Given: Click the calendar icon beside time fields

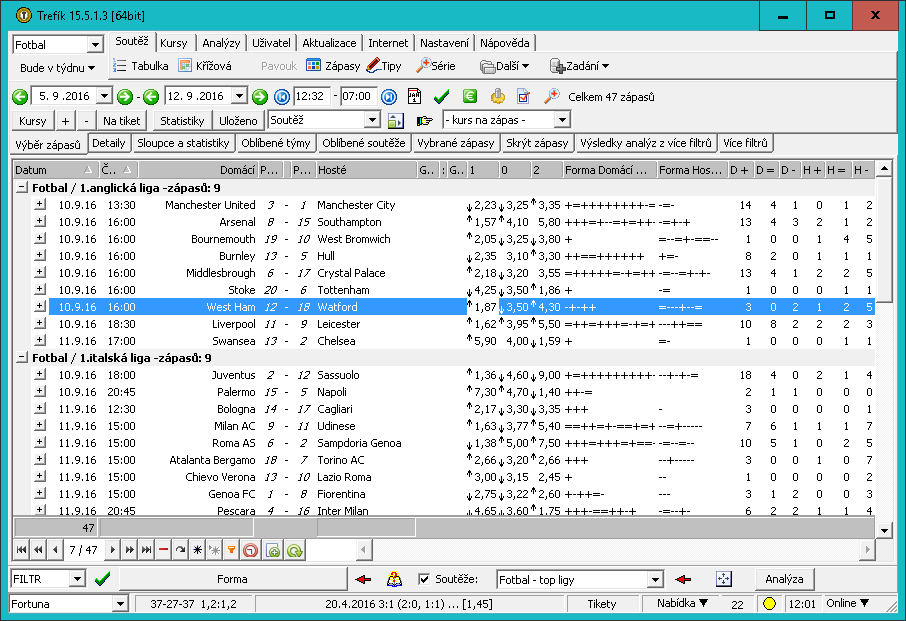Looking at the screenshot, I should coord(414,97).
